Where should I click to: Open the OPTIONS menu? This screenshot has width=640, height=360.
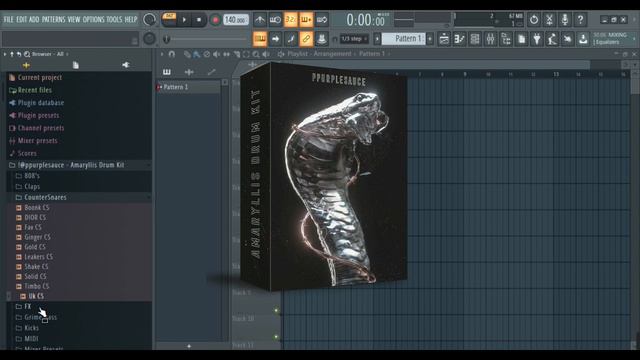click(93, 19)
